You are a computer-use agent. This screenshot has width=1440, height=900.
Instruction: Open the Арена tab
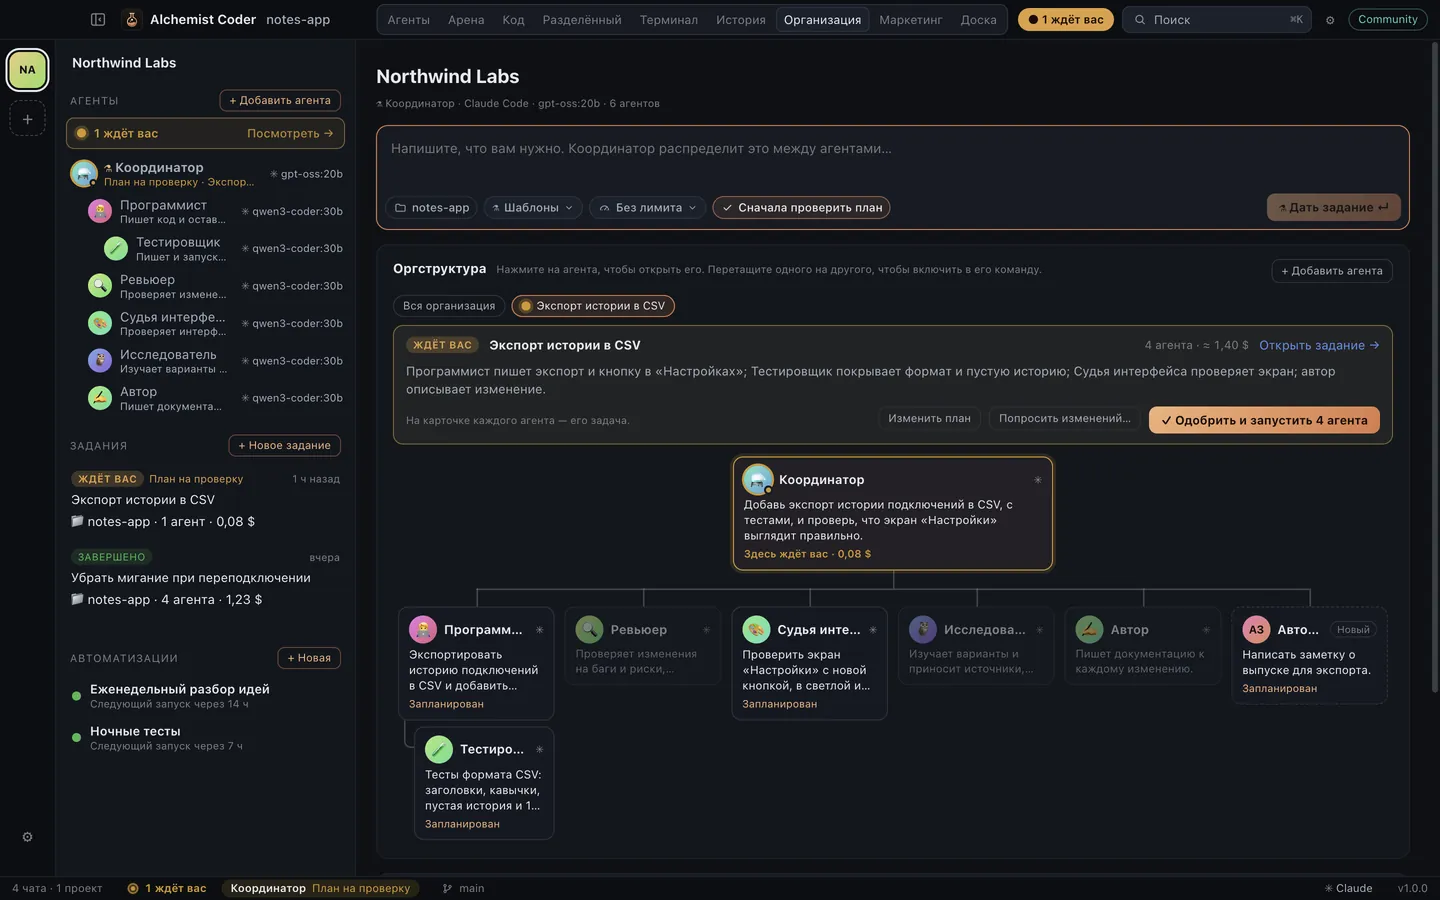point(466,20)
